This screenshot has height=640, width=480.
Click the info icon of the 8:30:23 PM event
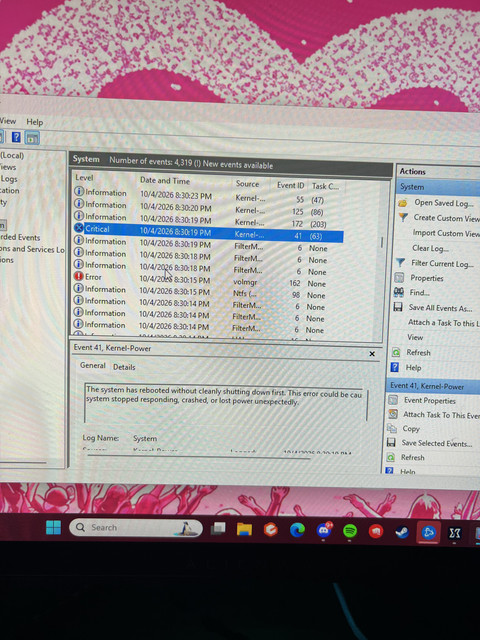[79, 191]
